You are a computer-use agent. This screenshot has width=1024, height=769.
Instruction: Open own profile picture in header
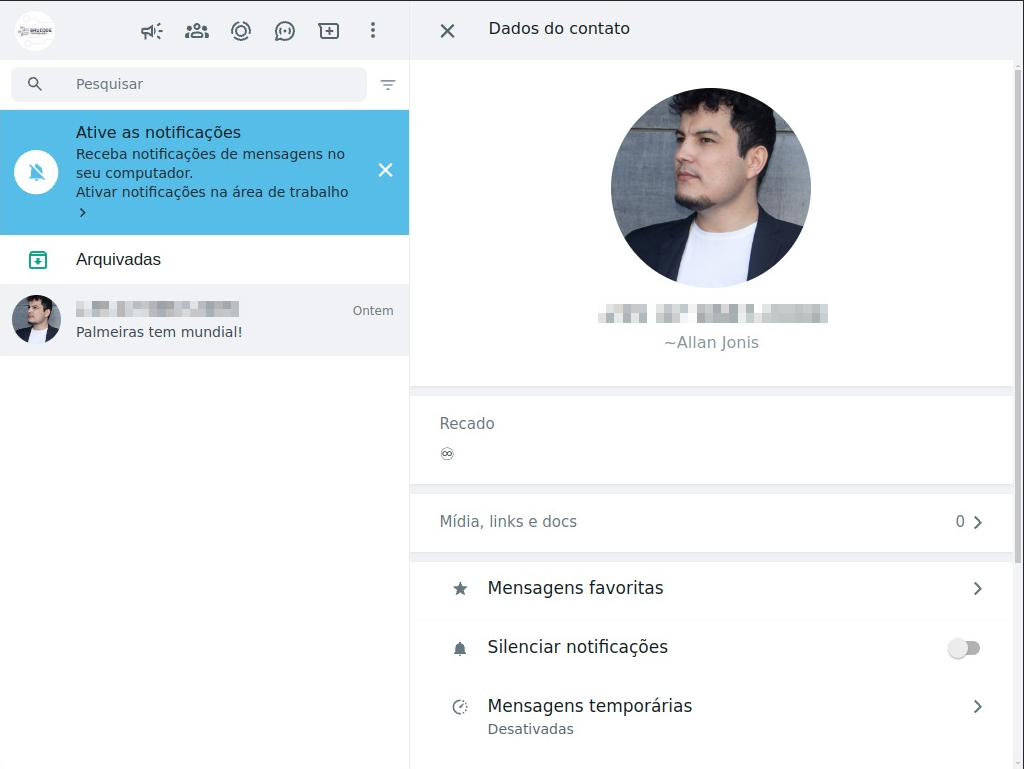pyautogui.click(x=35, y=30)
